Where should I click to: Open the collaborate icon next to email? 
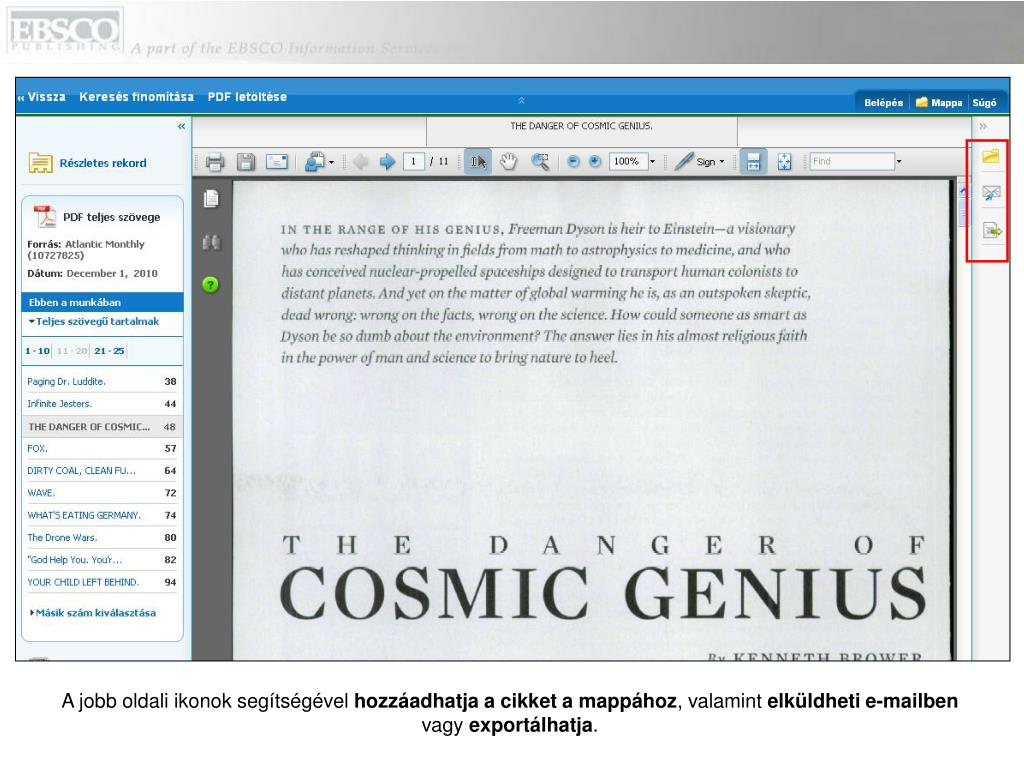[315, 161]
